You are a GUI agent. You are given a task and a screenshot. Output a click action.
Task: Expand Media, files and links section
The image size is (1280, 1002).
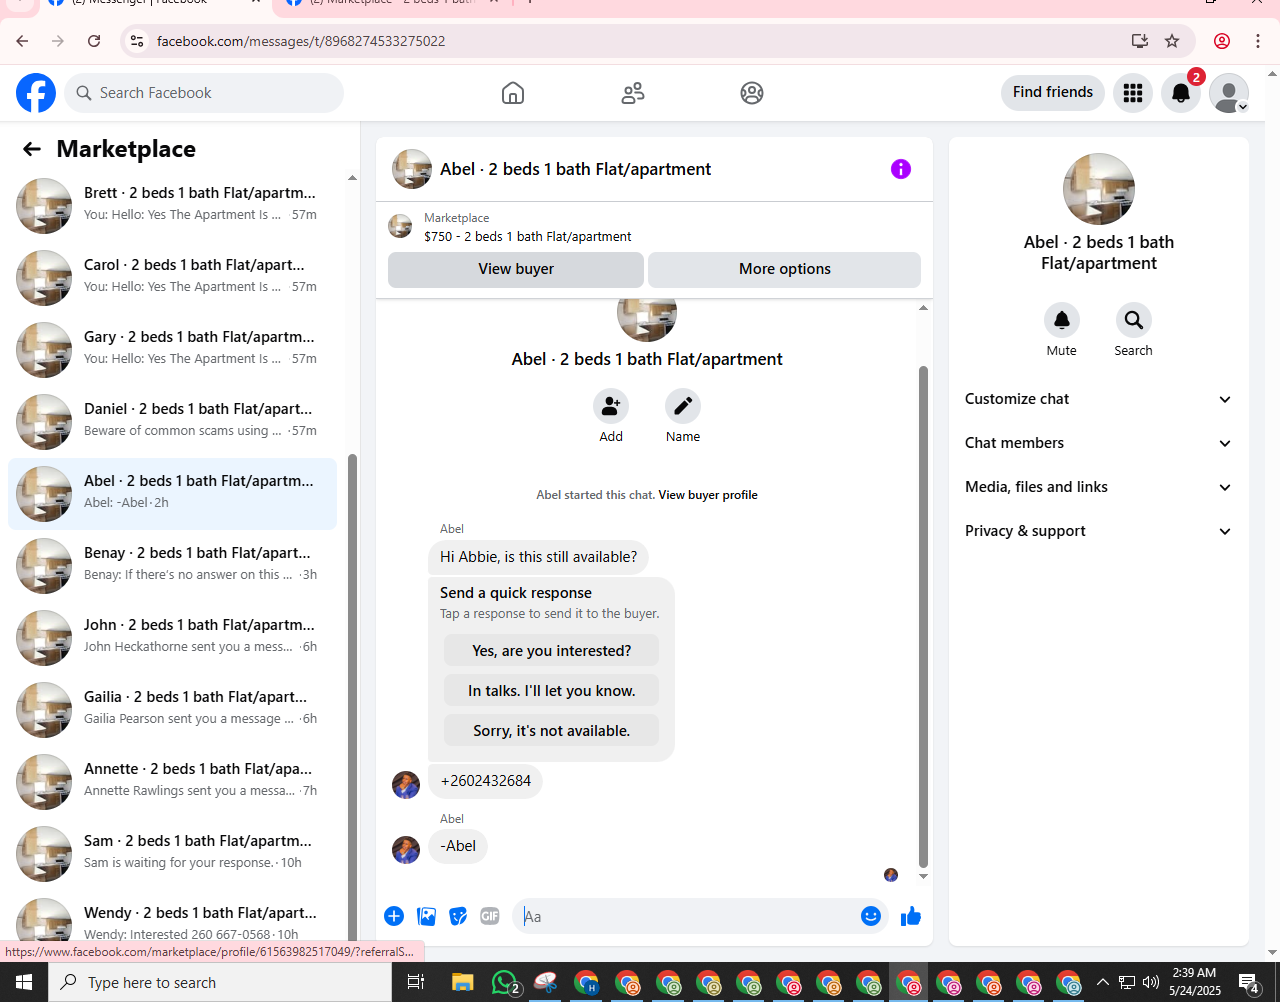[1098, 487]
